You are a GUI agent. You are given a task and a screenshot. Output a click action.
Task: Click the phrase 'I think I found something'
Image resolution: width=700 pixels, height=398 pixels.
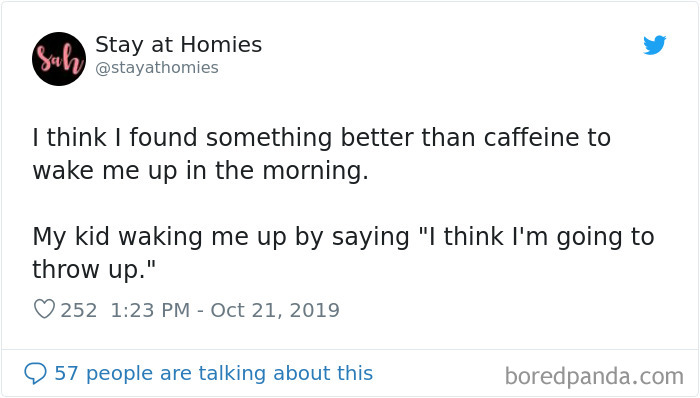182,137
